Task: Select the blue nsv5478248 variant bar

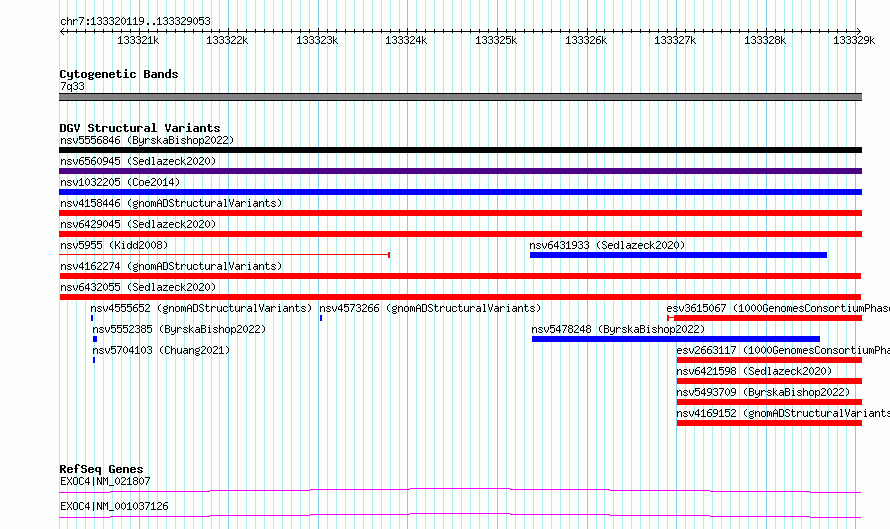Action: 675,339
